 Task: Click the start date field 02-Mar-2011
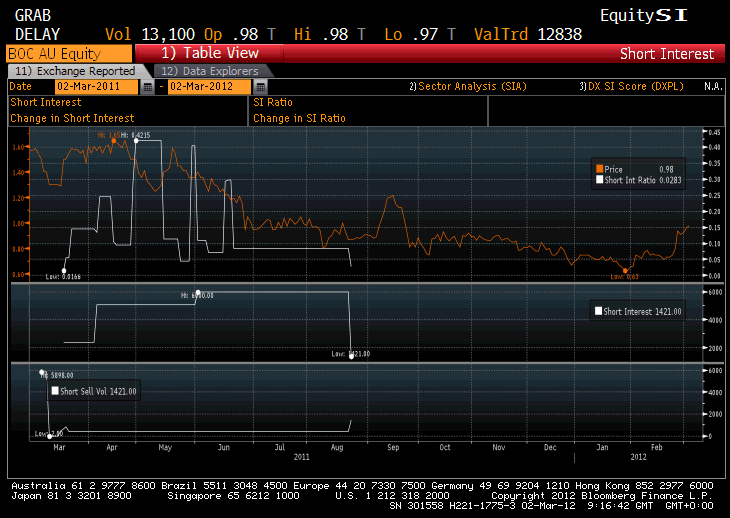[96, 87]
